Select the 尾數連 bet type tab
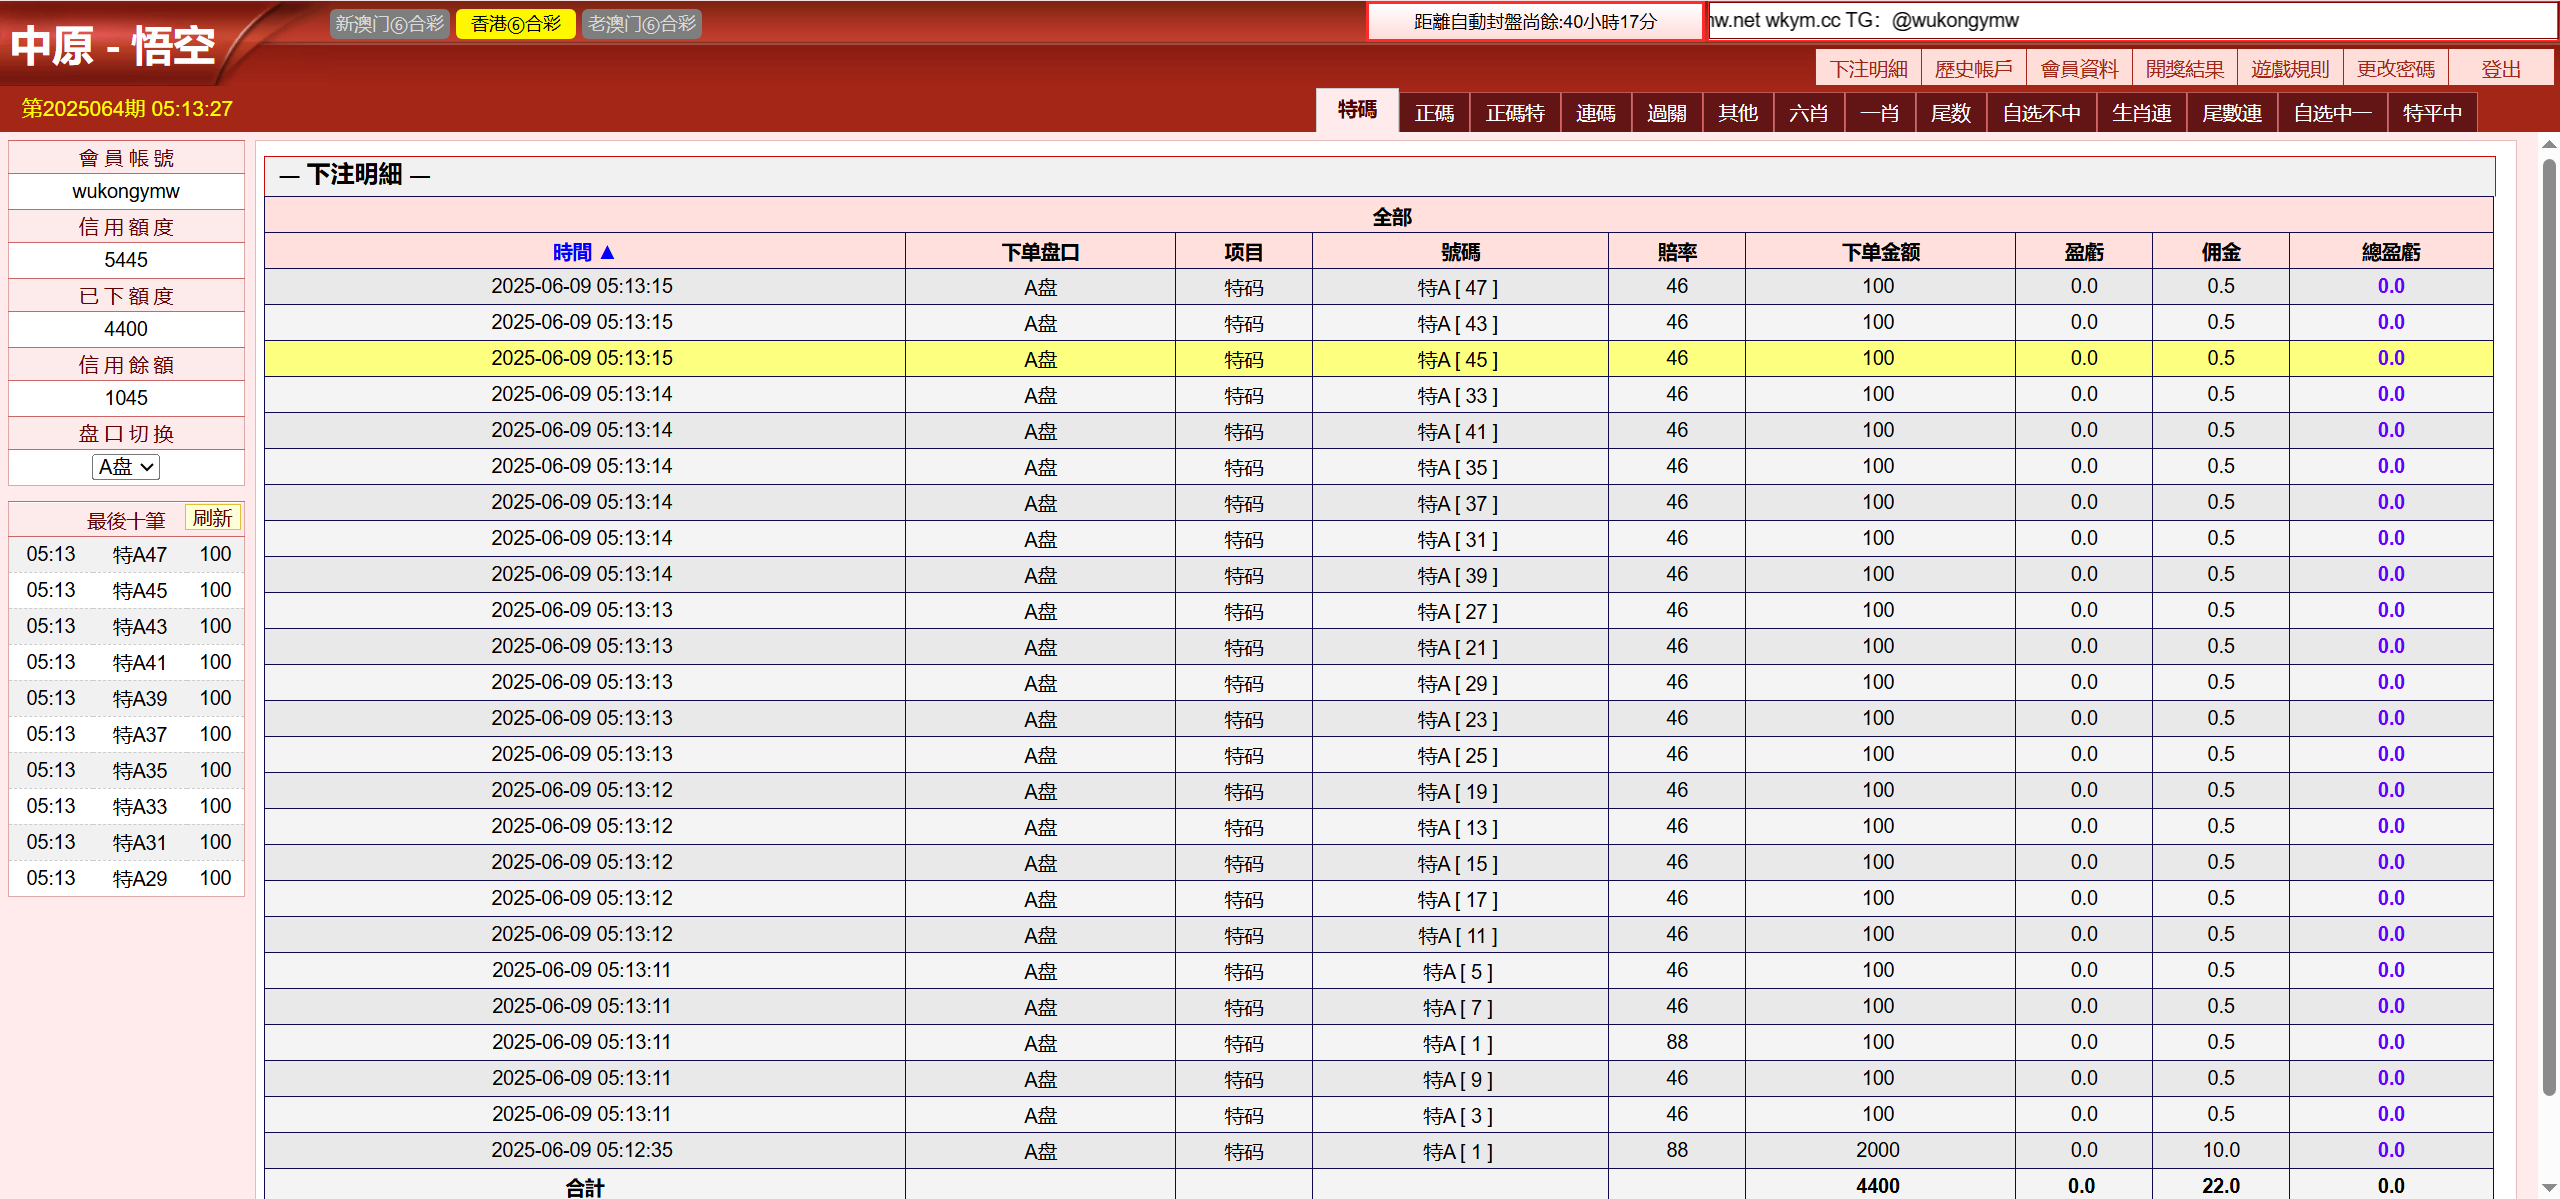 click(2231, 113)
